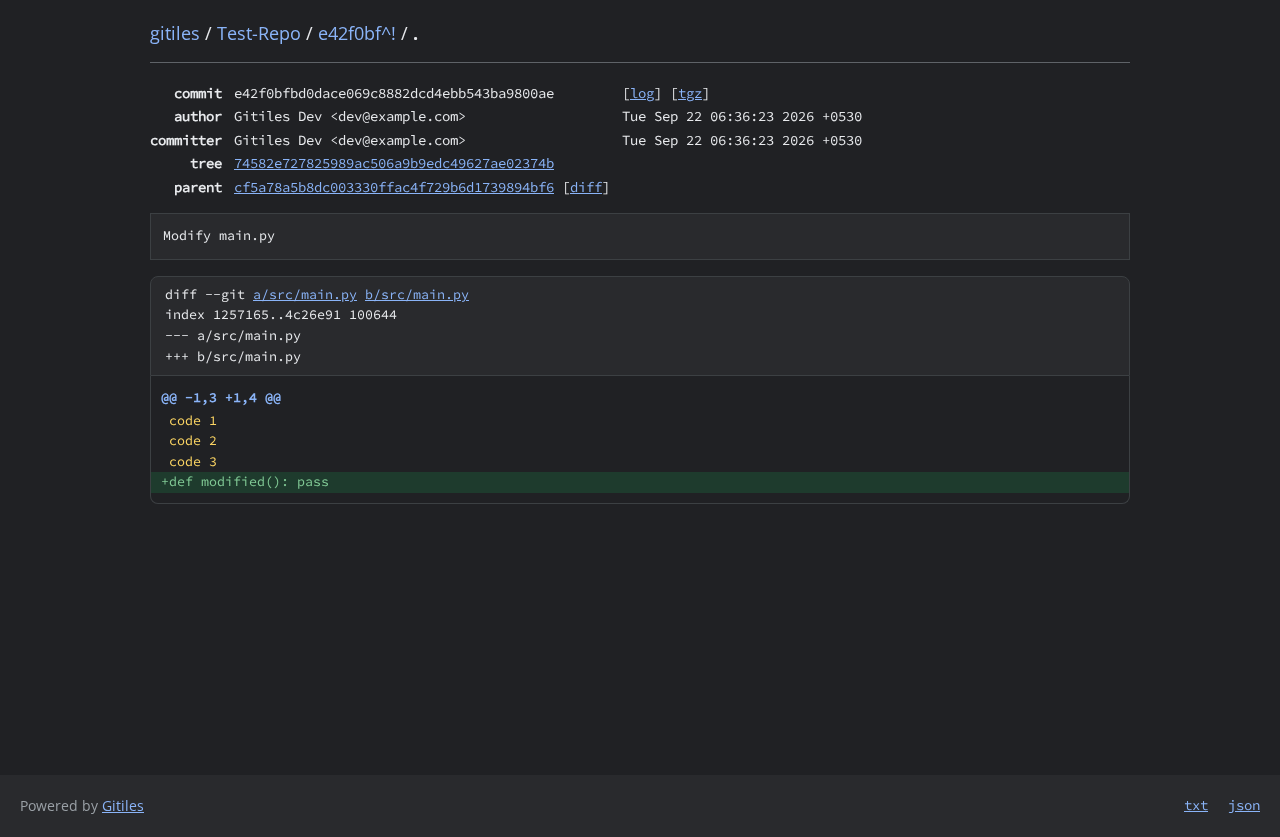Click the index 1257165..4c26e91 line
1280x837 pixels.
point(281,315)
